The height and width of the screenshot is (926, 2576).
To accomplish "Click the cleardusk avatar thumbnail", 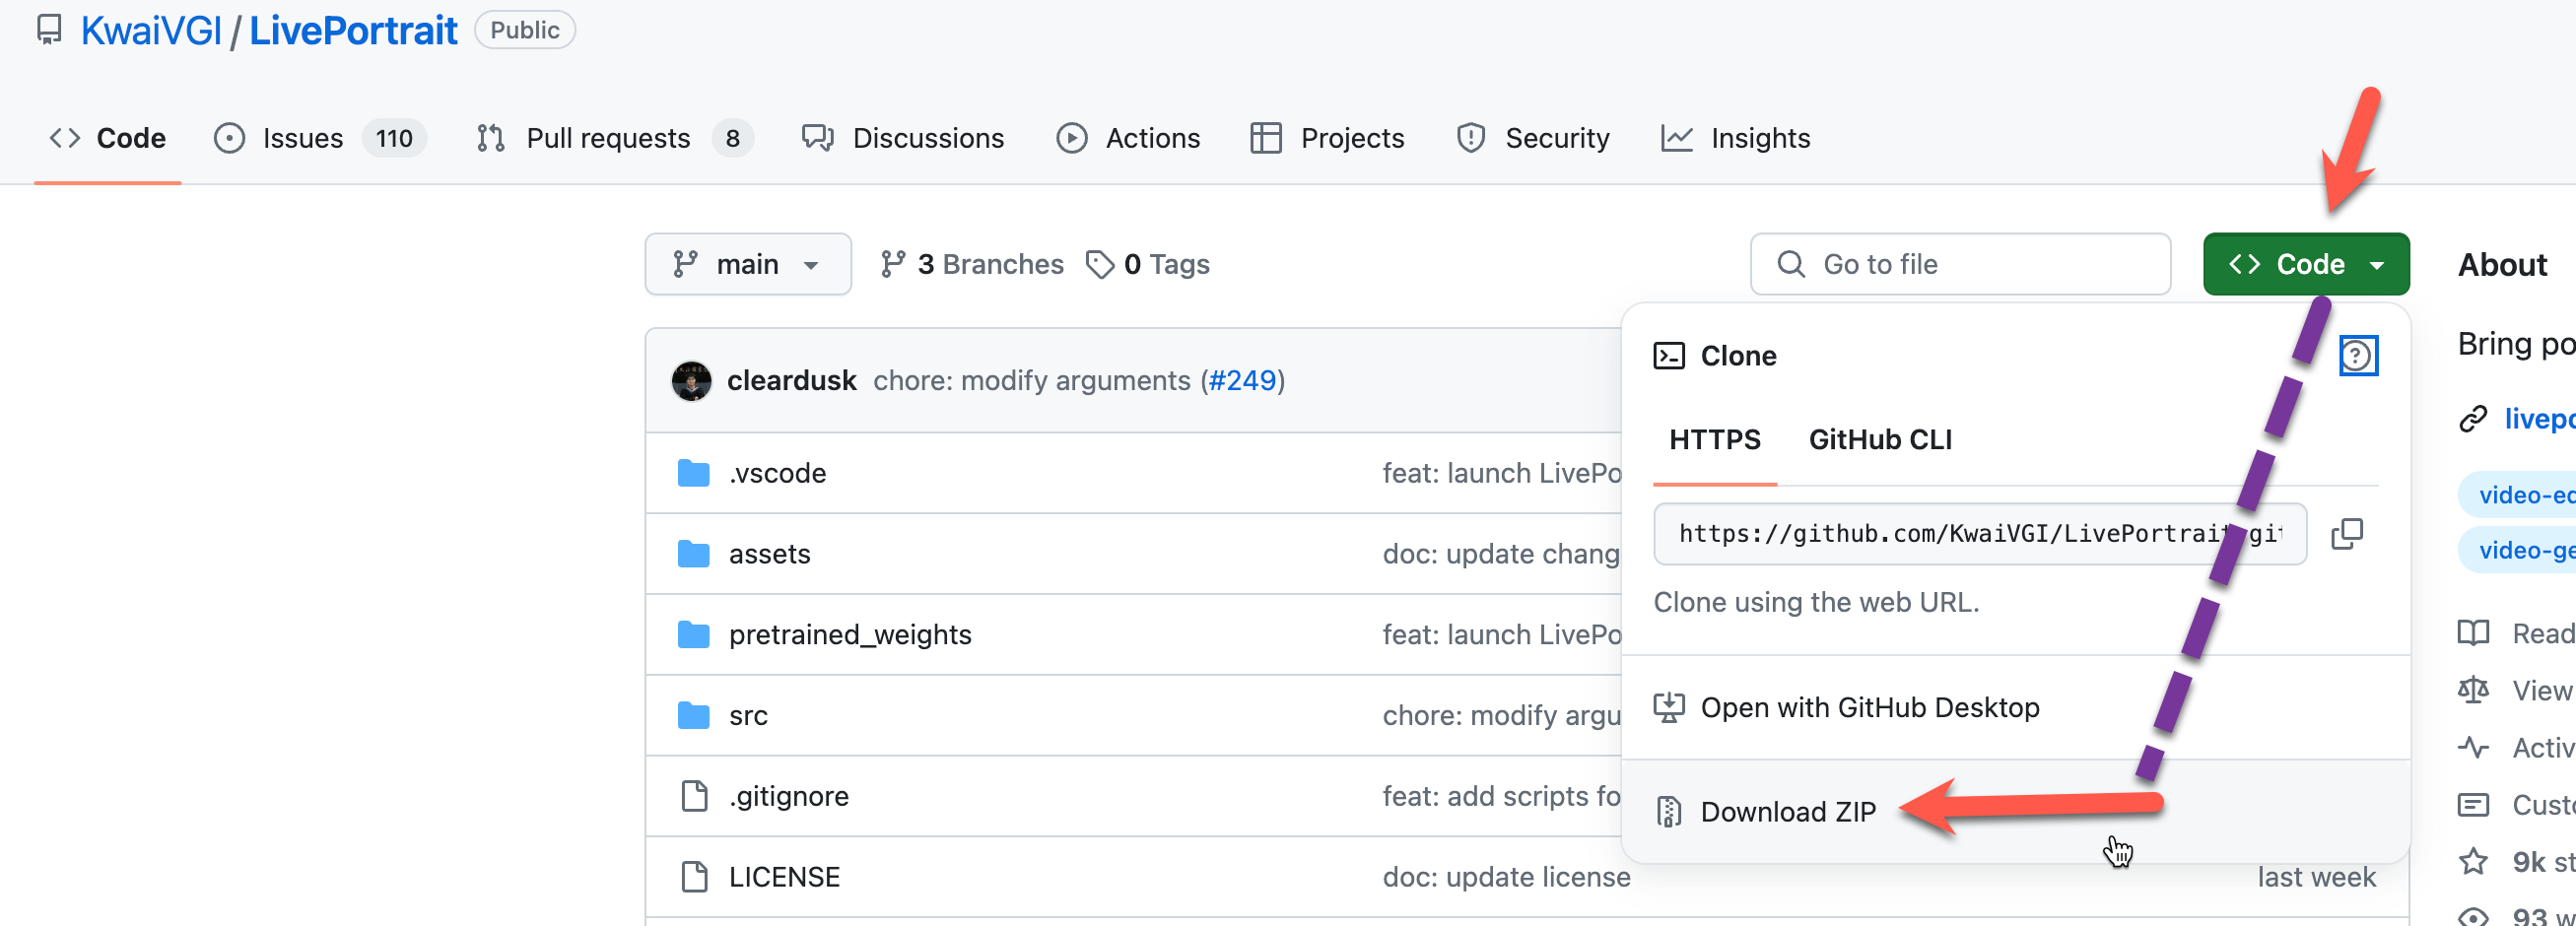I will coord(691,381).
